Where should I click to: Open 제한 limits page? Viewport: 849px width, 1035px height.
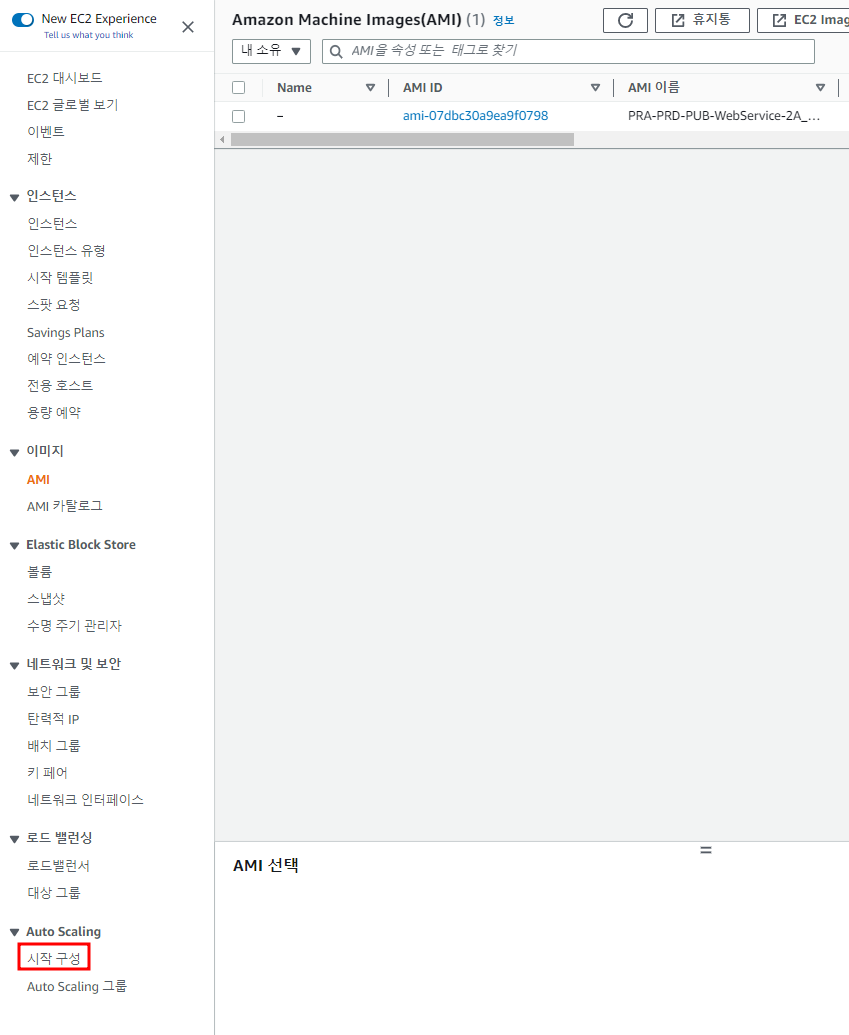tap(40, 158)
